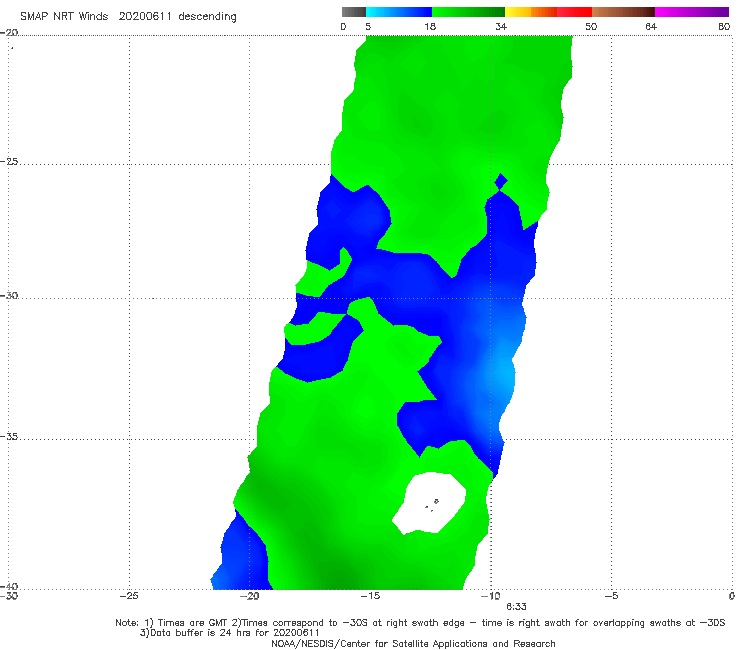Click the bottom-axis longitude label '-5'
This screenshot has height=650, width=740.
click(x=611, y=596)
